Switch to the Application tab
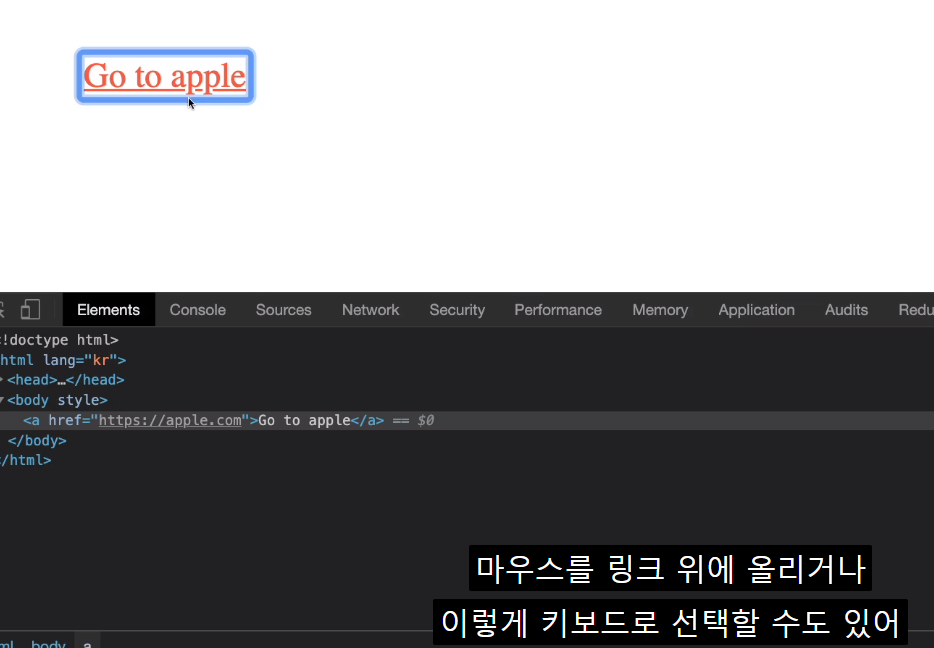Screen dimensions: 934x648 756,310
